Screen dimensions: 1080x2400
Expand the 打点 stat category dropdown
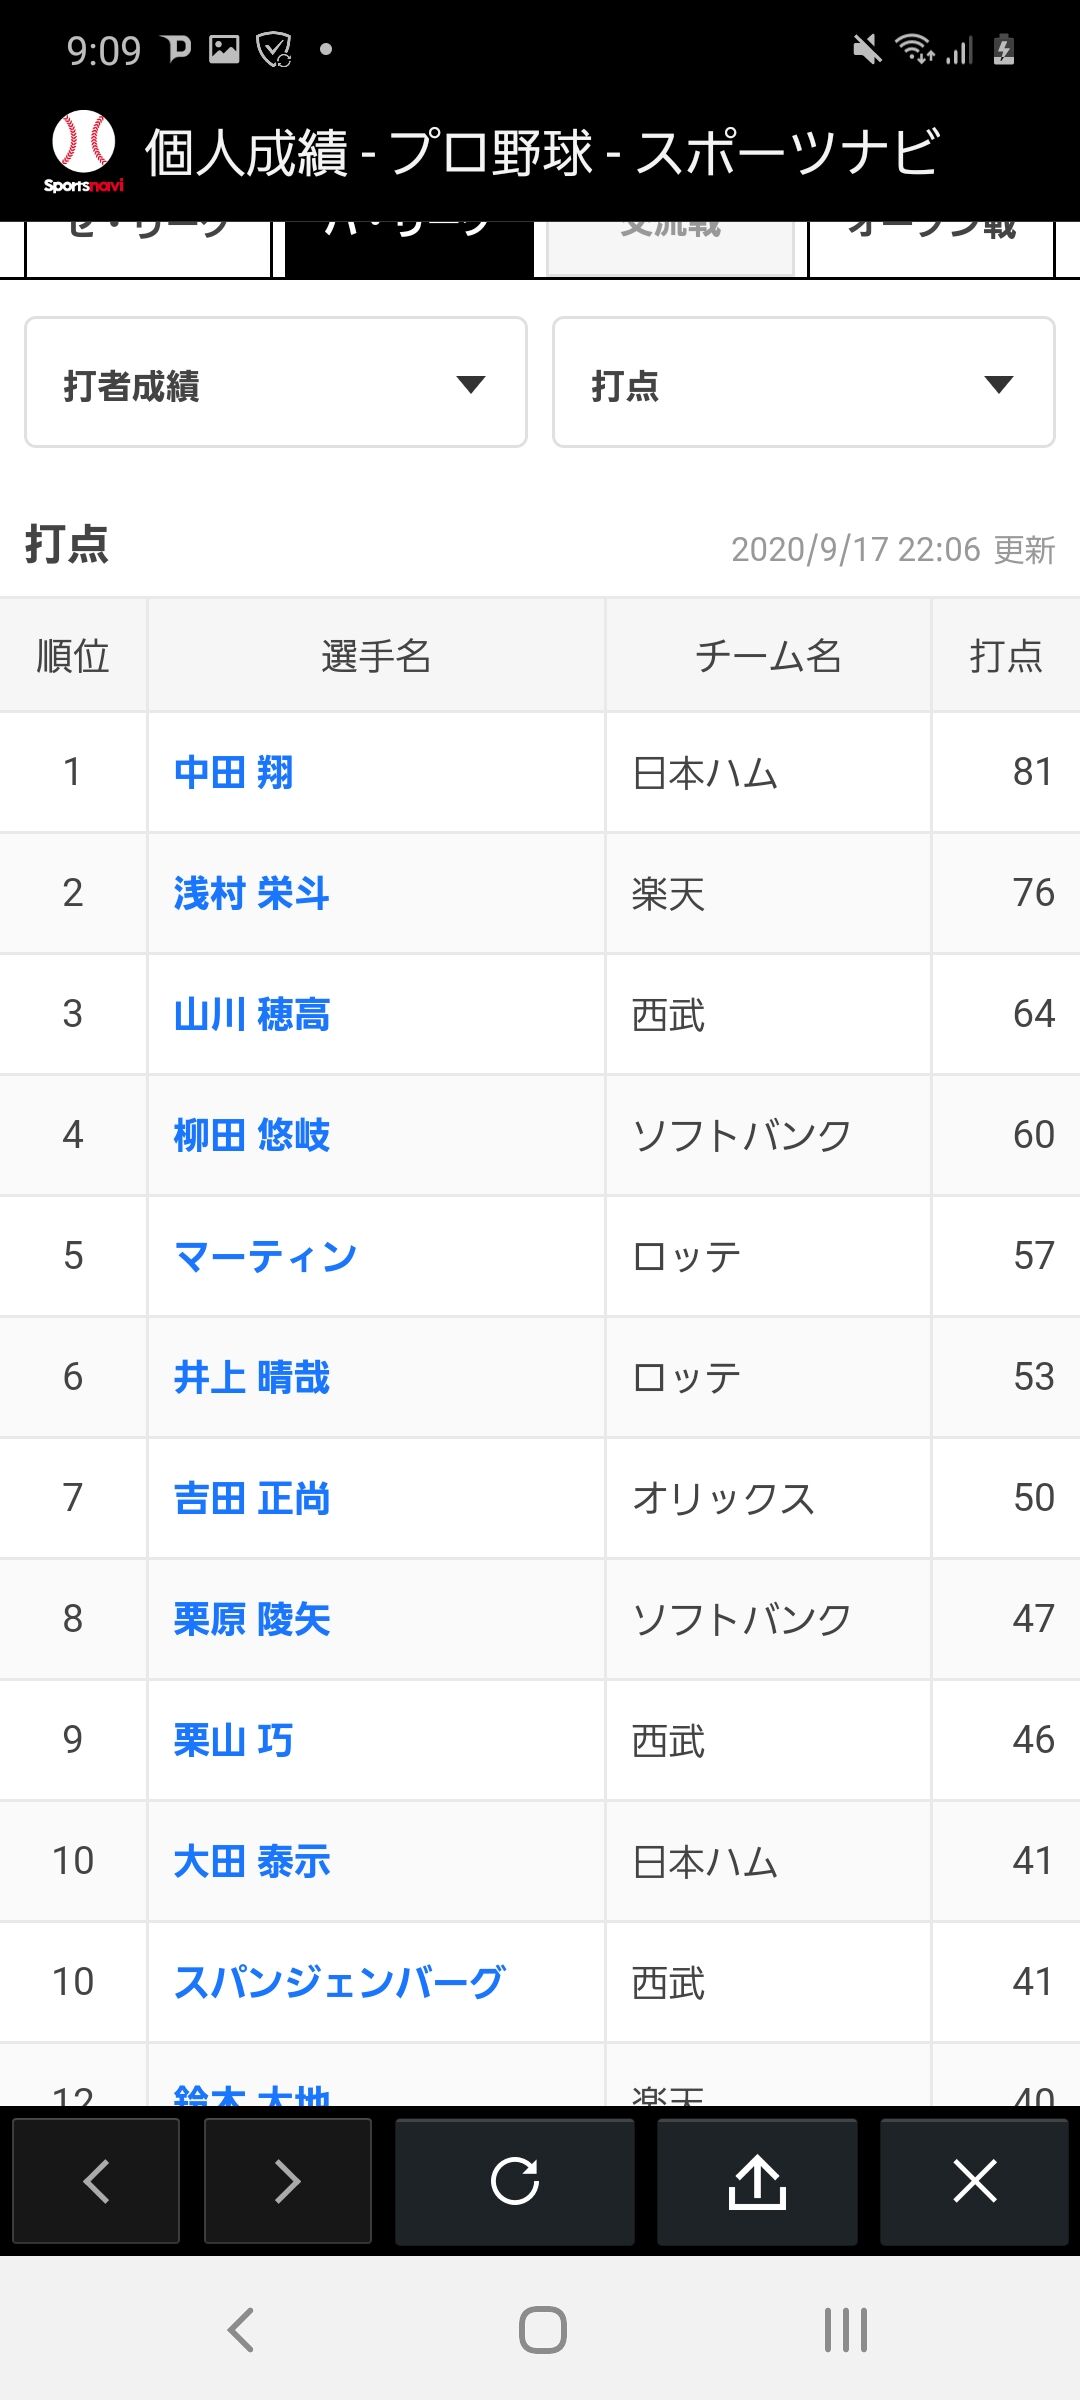coord(803,383)
